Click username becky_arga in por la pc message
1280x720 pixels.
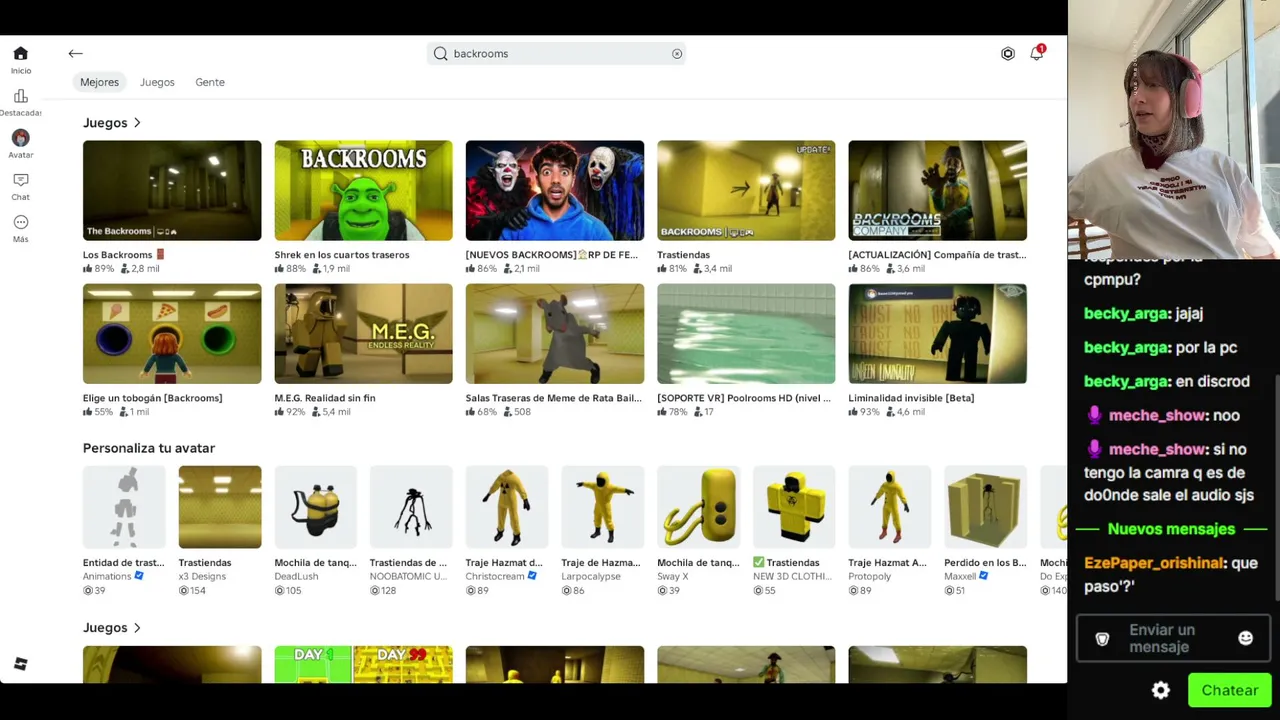[1126, 348]
